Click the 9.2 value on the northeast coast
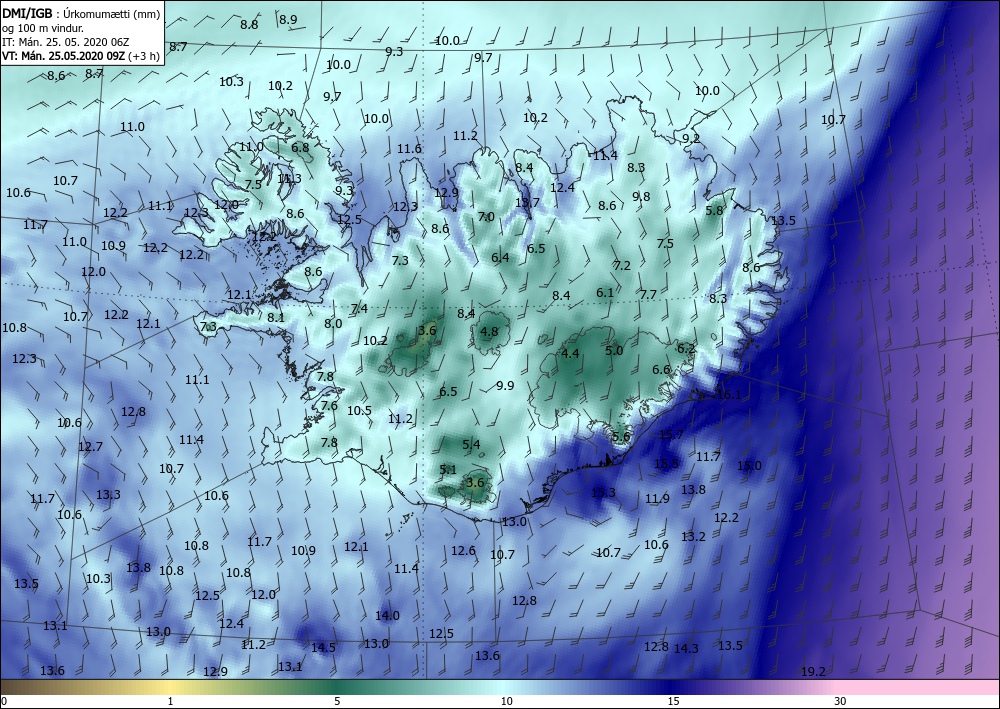The width and height of the screenshot is (1000, 709). [x=691, y=138]
